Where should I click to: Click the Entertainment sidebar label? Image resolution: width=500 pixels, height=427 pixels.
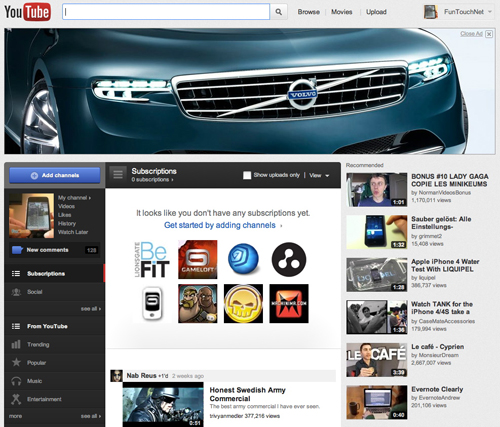[x=44, y=399]
